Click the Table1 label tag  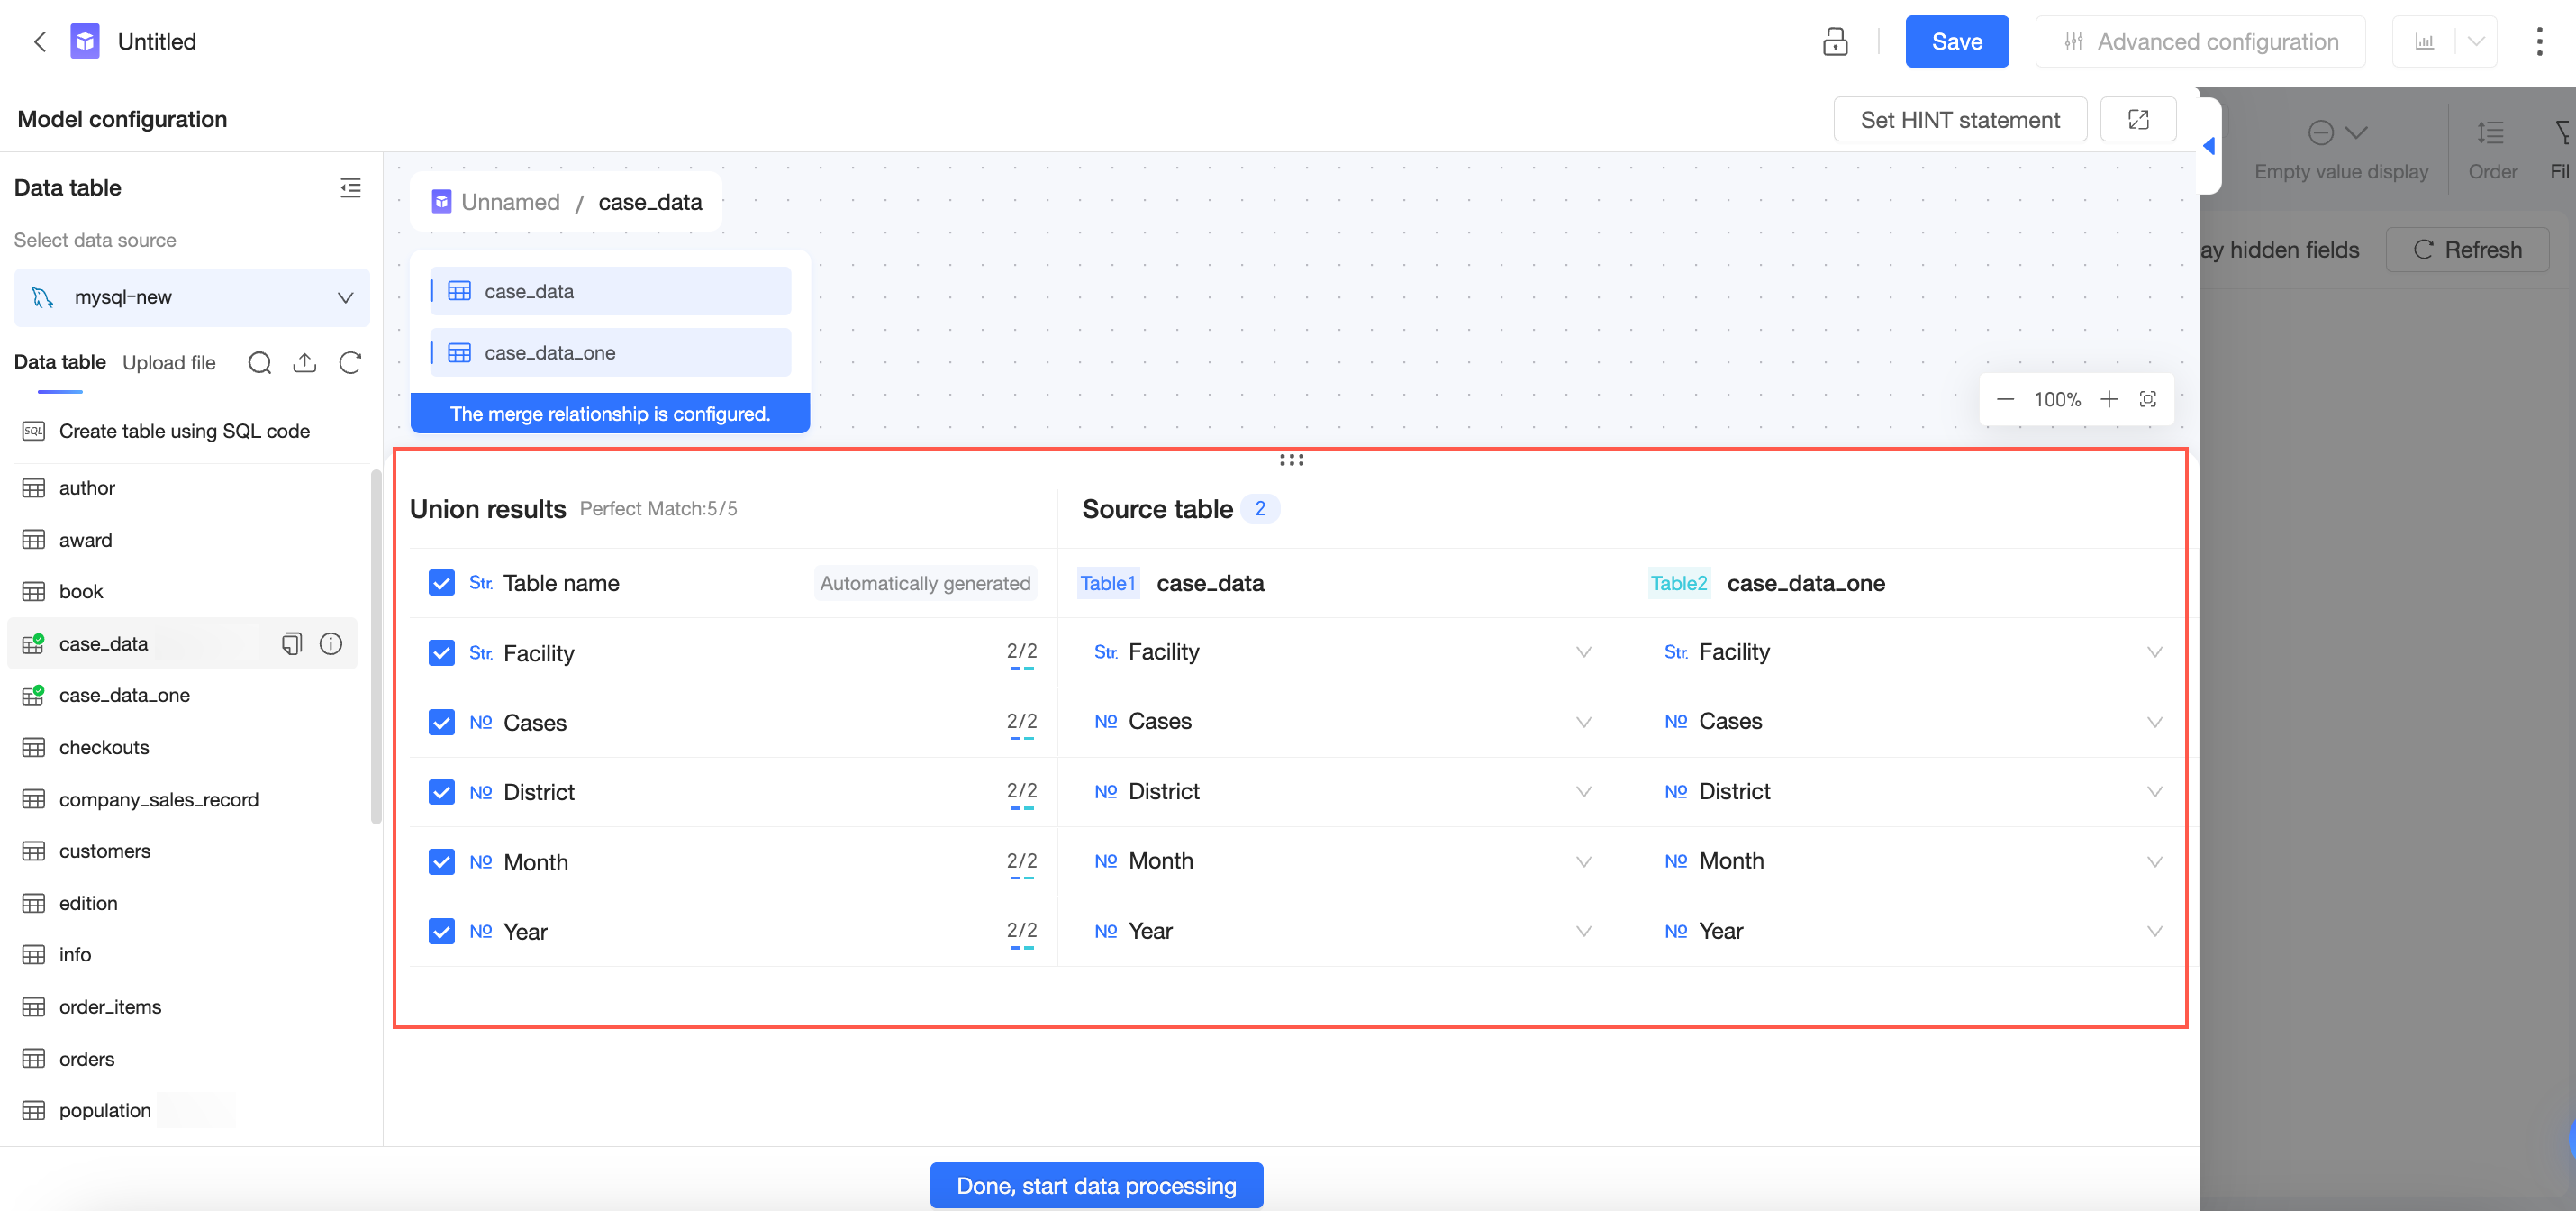point(1108,583)
